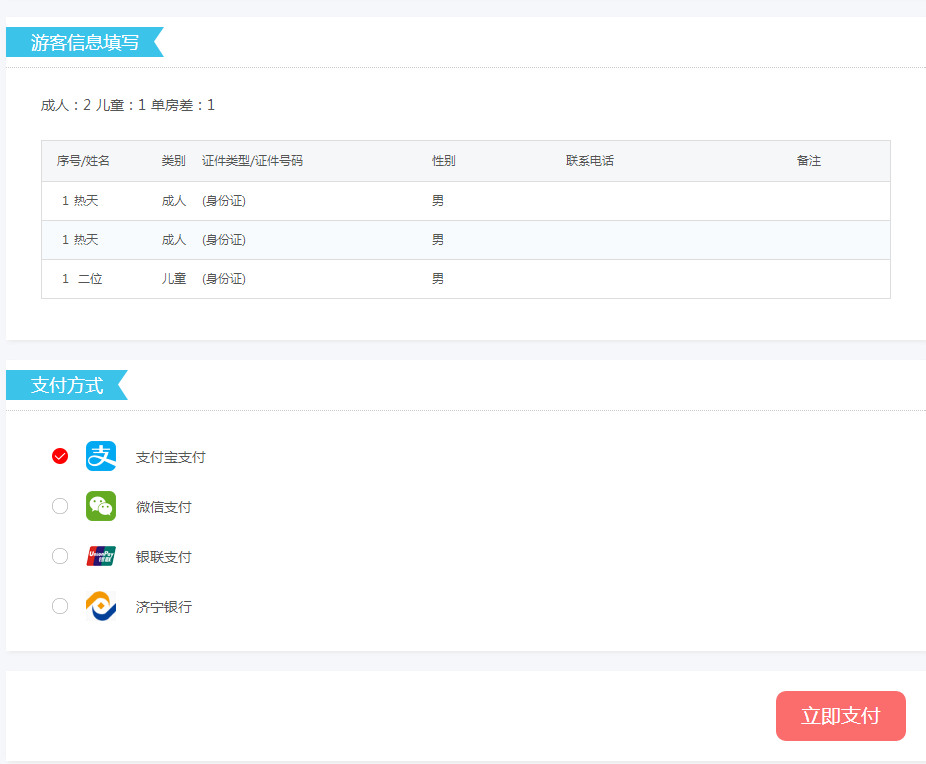Image resolution: width=926 pixels, height=764 pixels.
Task: Click the 济宁银行 text label
Action: 163,607
